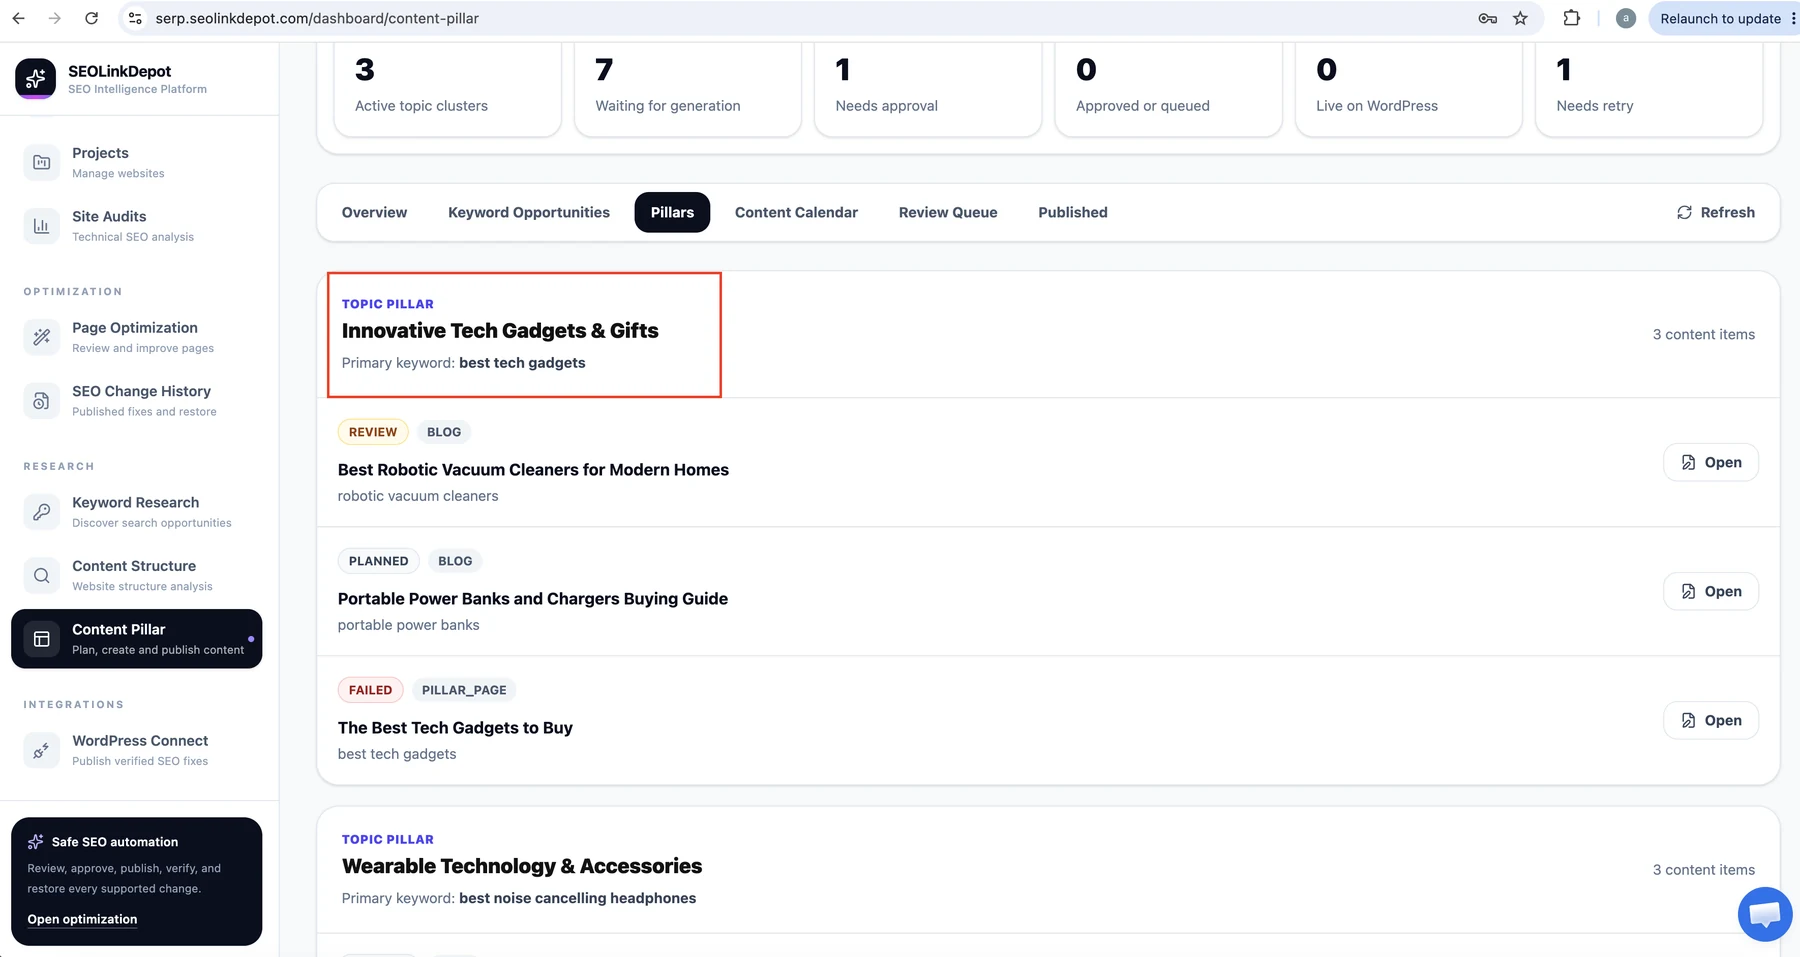Reload the page in browser
Viewport: 1800px width, 957px height.
point(91,18)
